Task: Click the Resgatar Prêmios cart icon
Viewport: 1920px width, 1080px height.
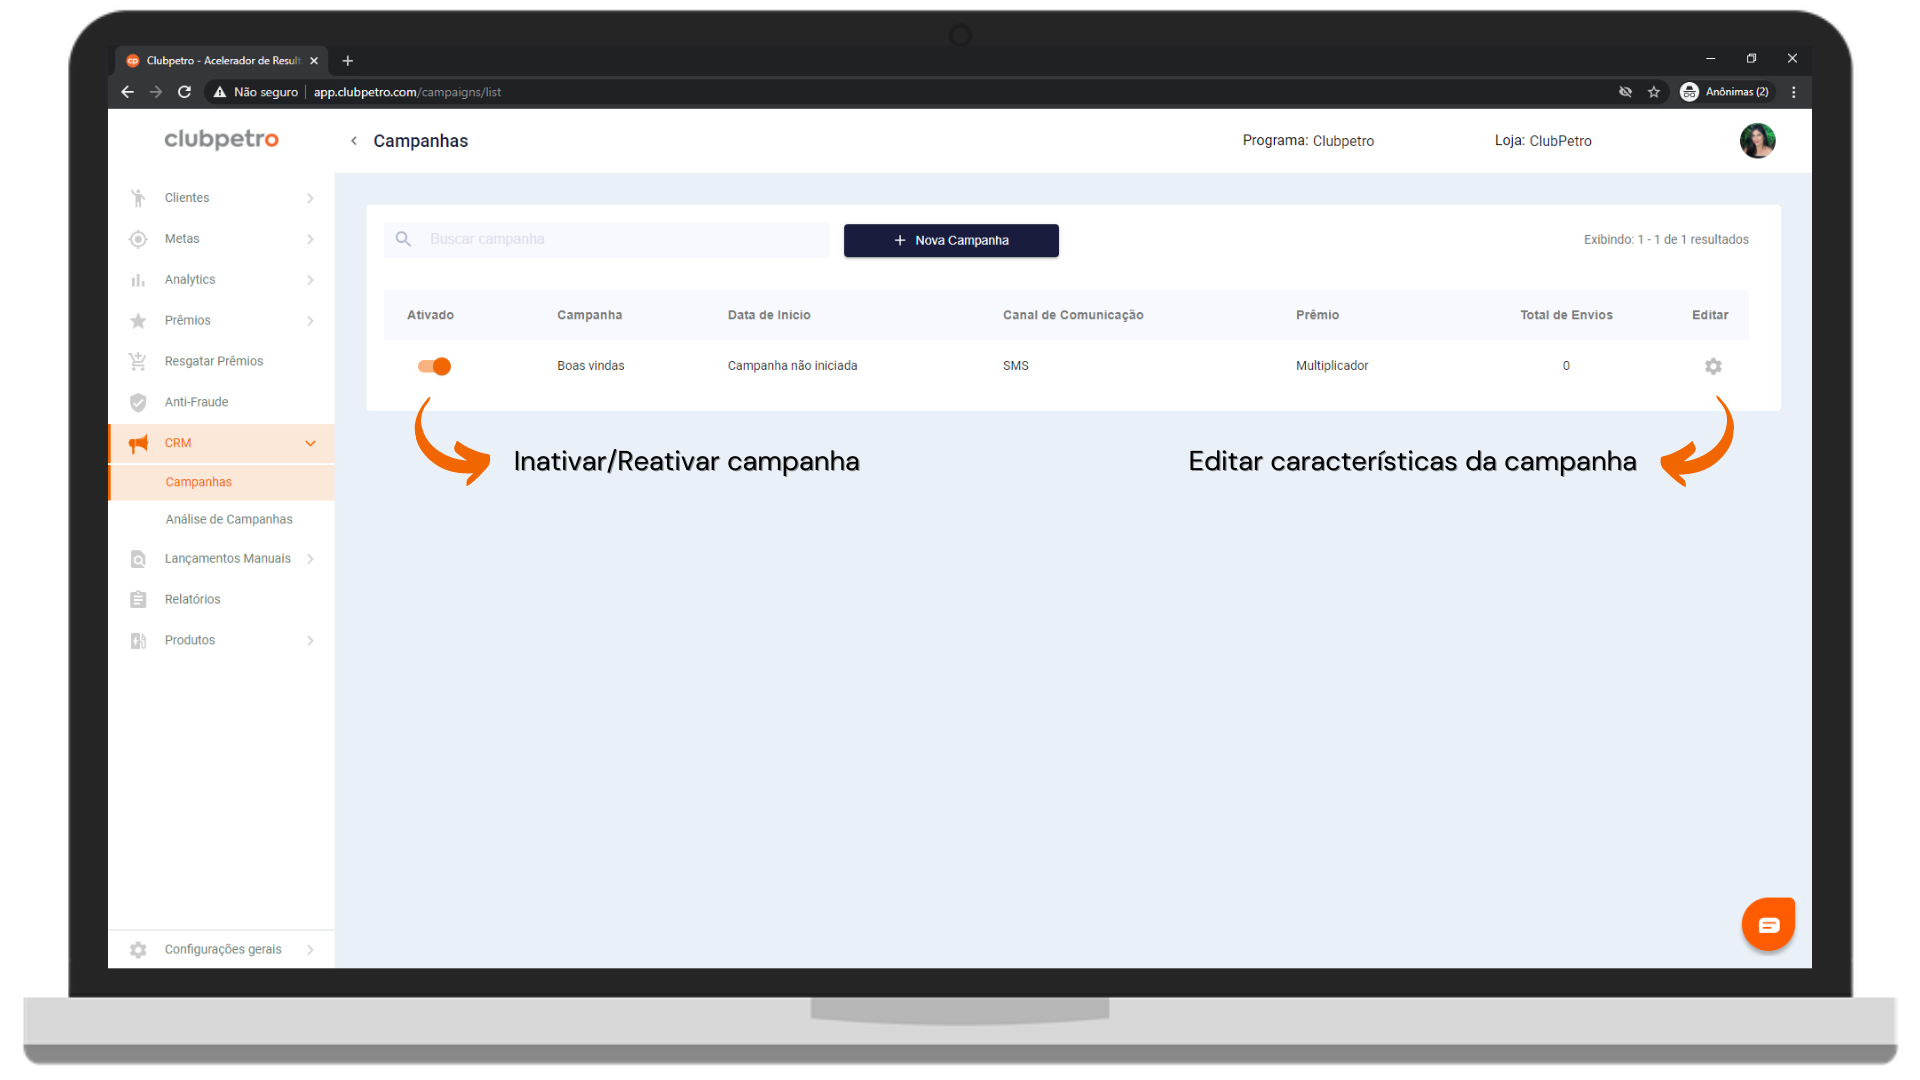Action: point(138,361)
